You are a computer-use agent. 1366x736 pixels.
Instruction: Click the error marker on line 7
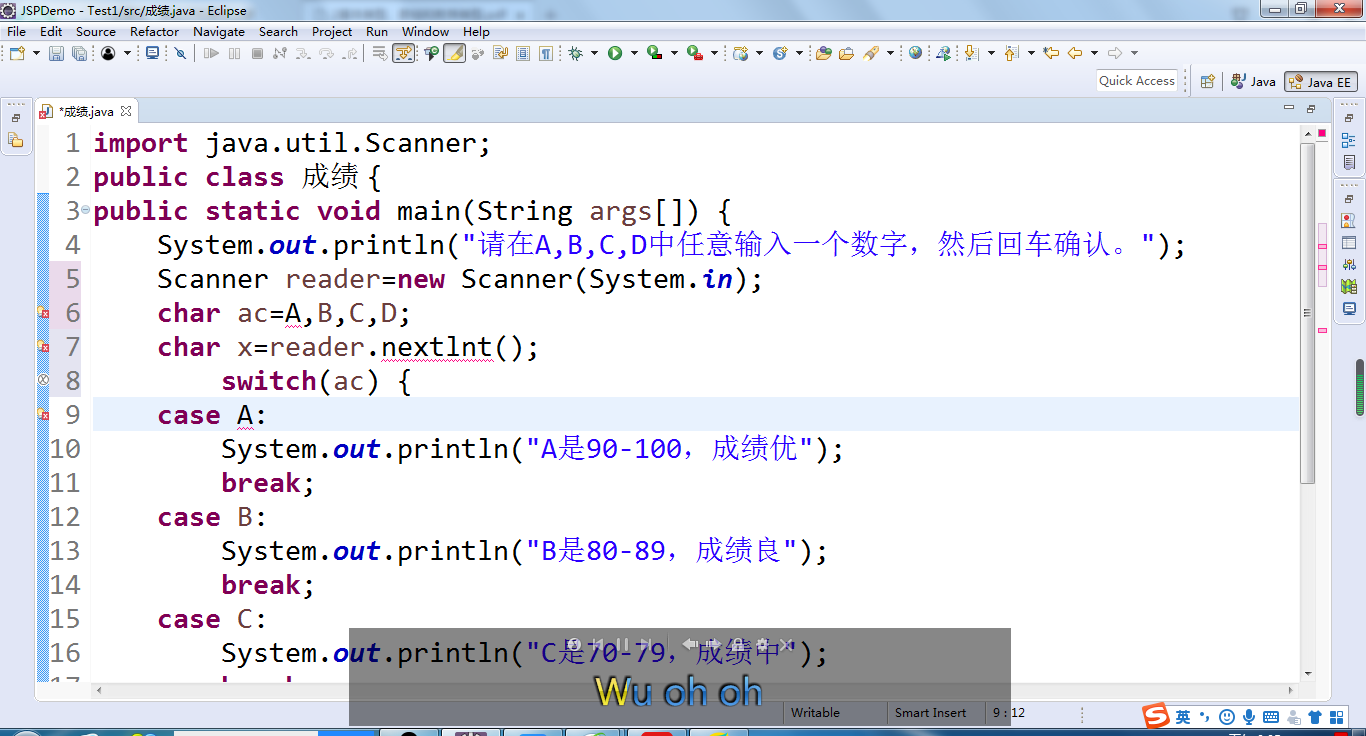point(43,347)
